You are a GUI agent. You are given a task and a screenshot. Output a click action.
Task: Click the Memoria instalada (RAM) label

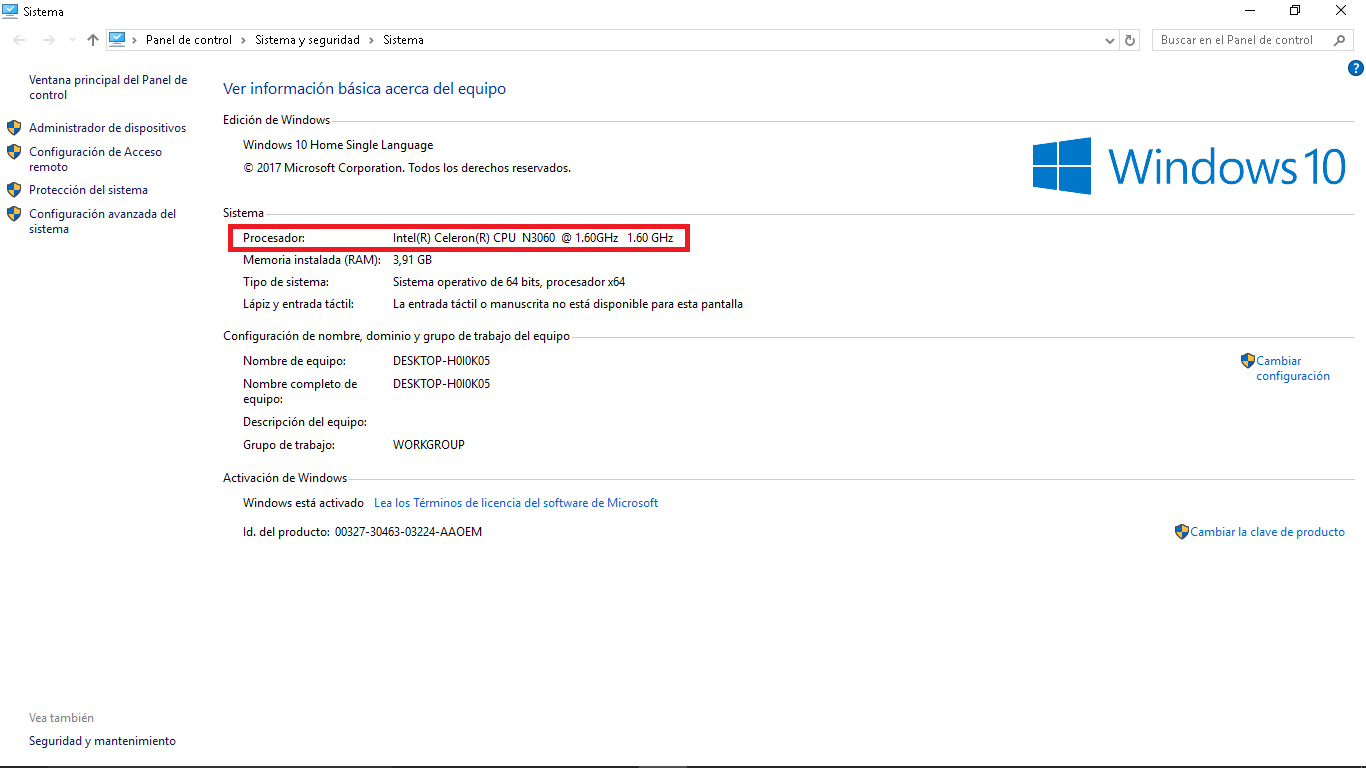312,260
